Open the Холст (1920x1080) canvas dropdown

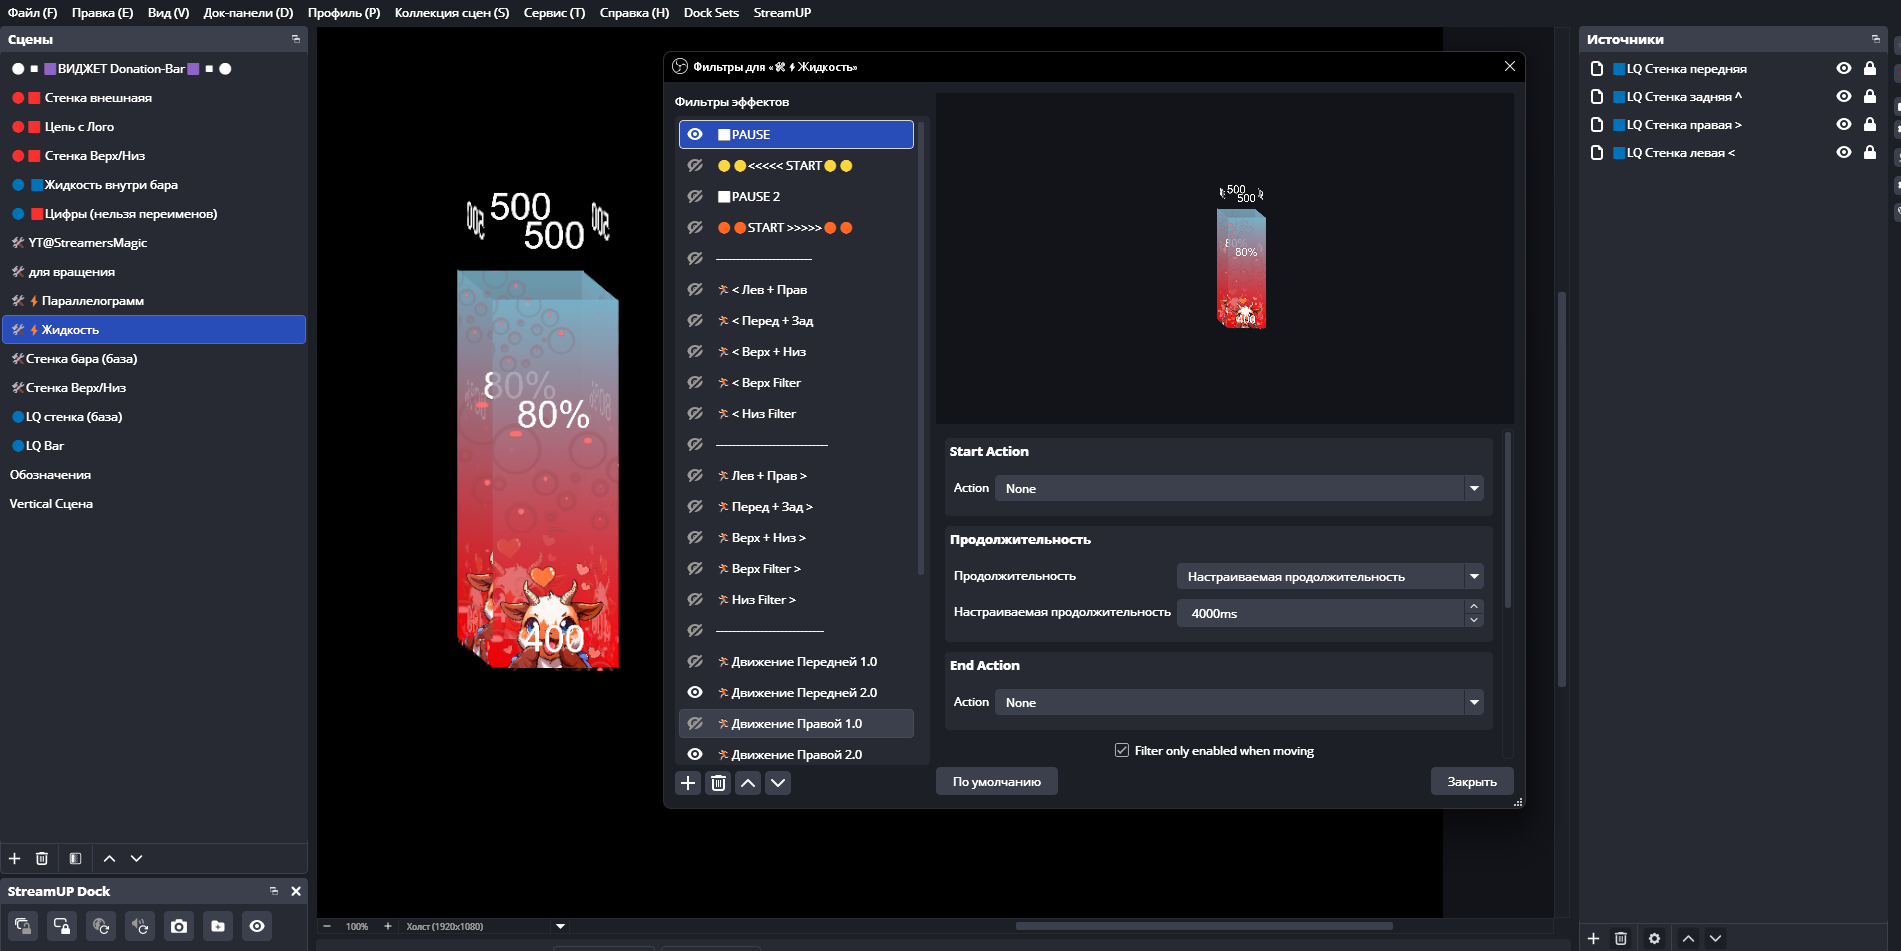tap(560, 926)
